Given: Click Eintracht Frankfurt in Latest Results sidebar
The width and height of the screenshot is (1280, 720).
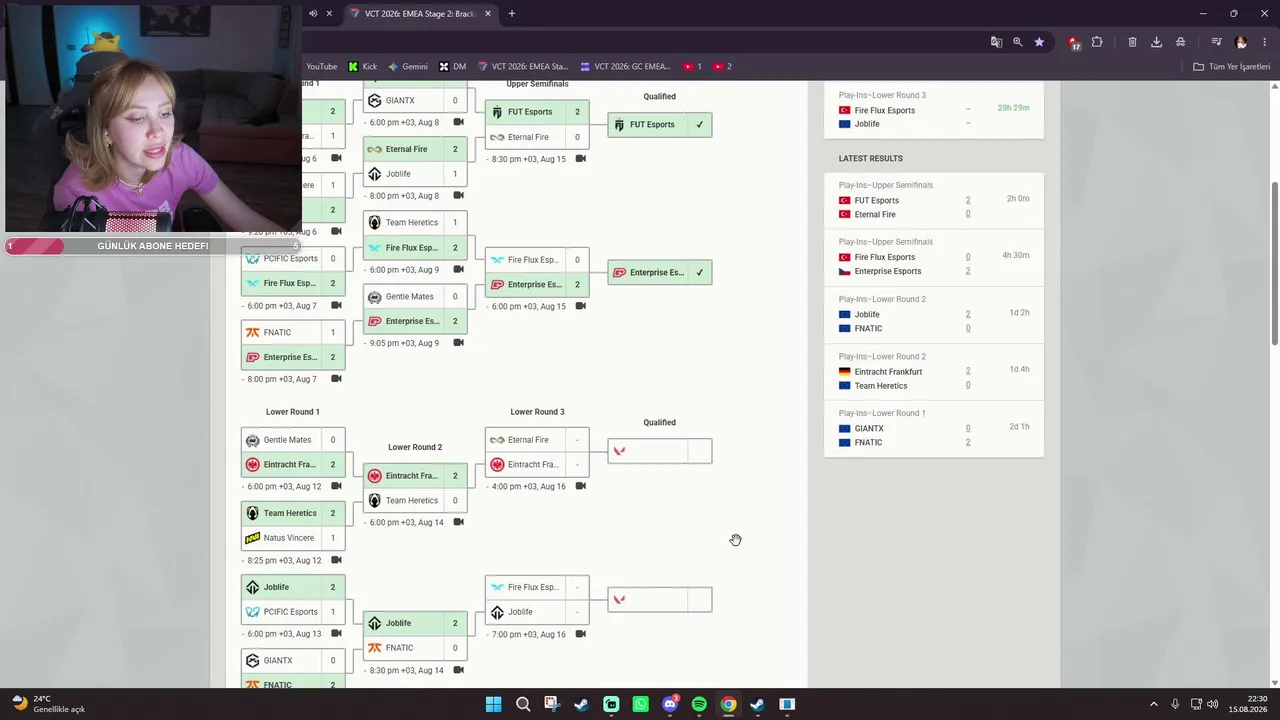Looking at the screenshot, I should click(x=888, y=372).
